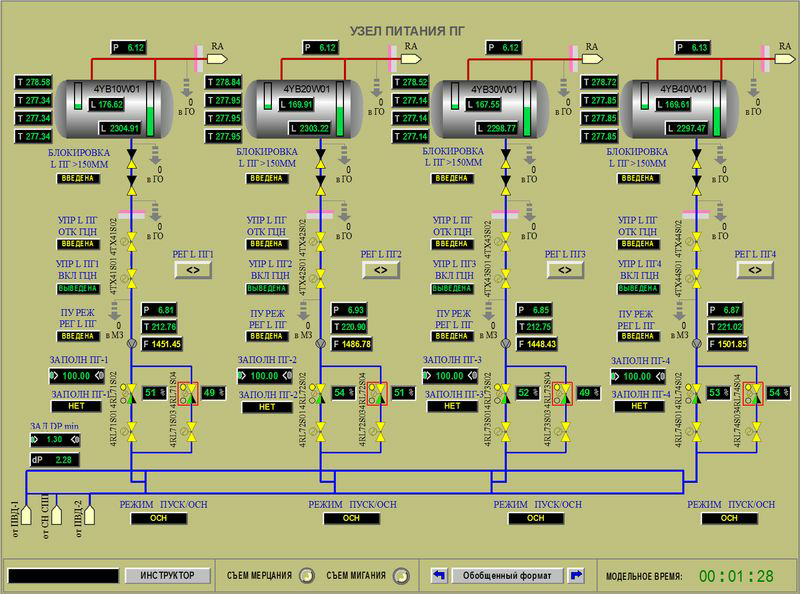The height and width of the screenshot is (594, 800).
Task: Toggle УПР L ПГ3 ВКЛ ПЦН ВЫВЕДЕНА status
Action: click(453, 289)
